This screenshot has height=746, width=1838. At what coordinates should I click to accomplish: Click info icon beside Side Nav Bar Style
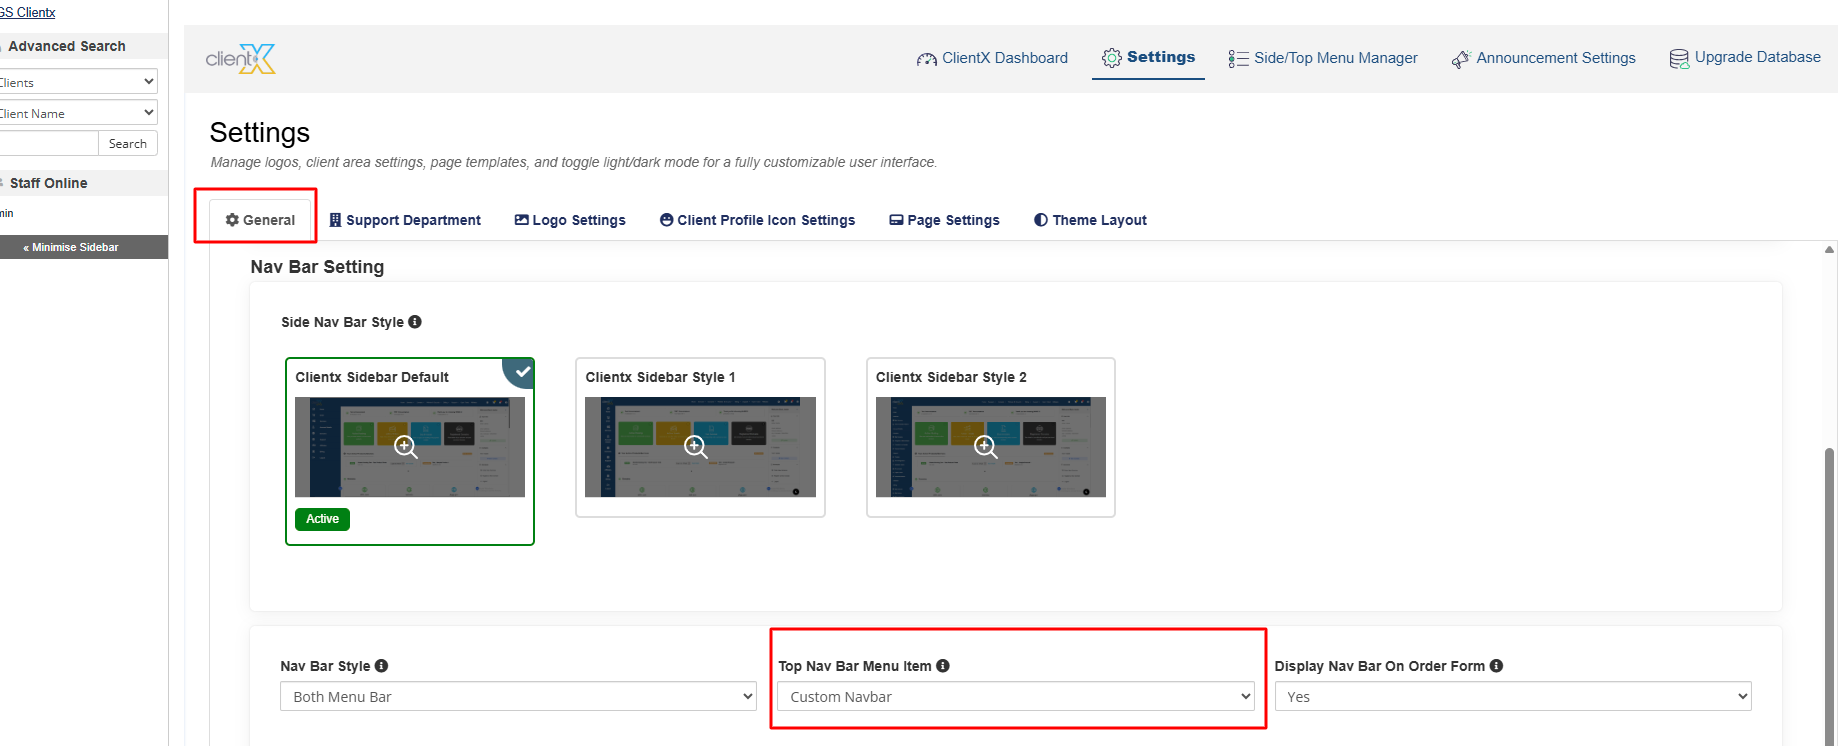click(415, 322)
